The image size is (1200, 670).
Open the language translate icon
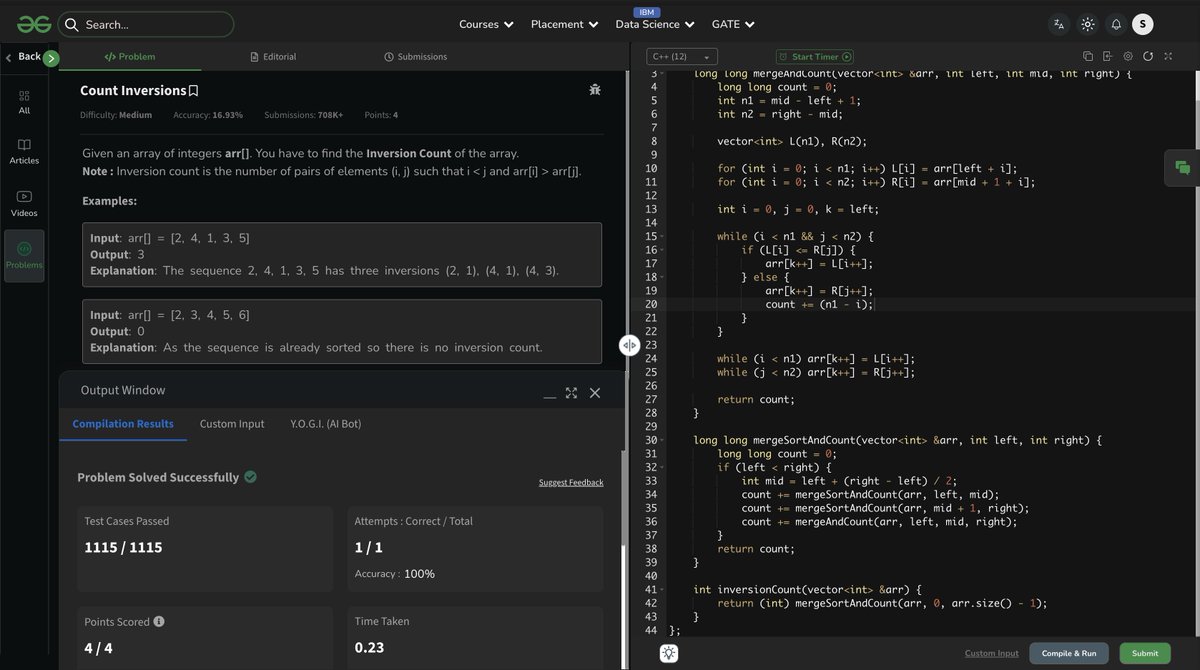pos(1059,24)
